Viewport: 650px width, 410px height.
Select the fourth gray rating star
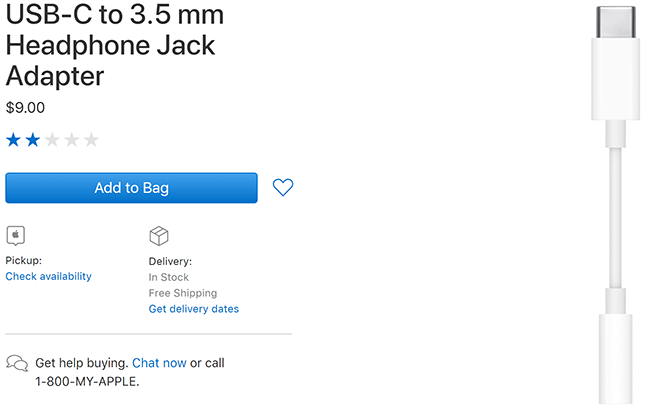click(72, 140)
